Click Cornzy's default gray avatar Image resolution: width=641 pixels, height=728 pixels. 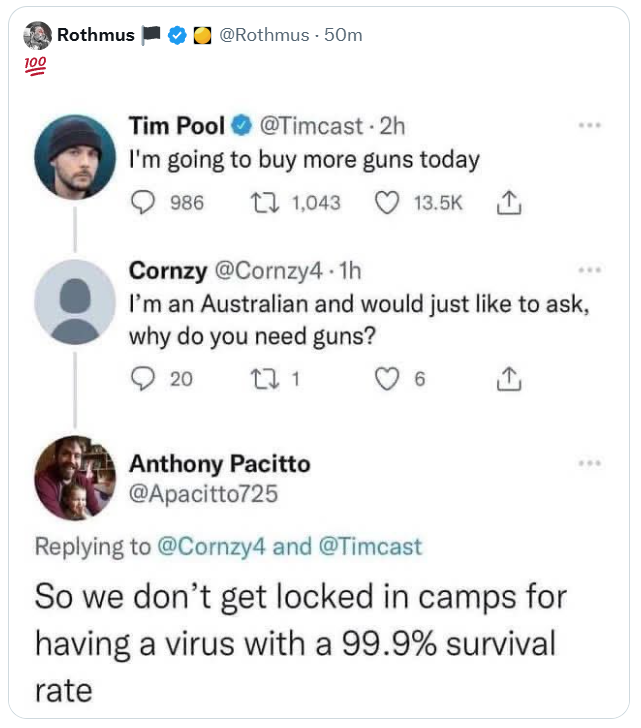click(75, 301)
